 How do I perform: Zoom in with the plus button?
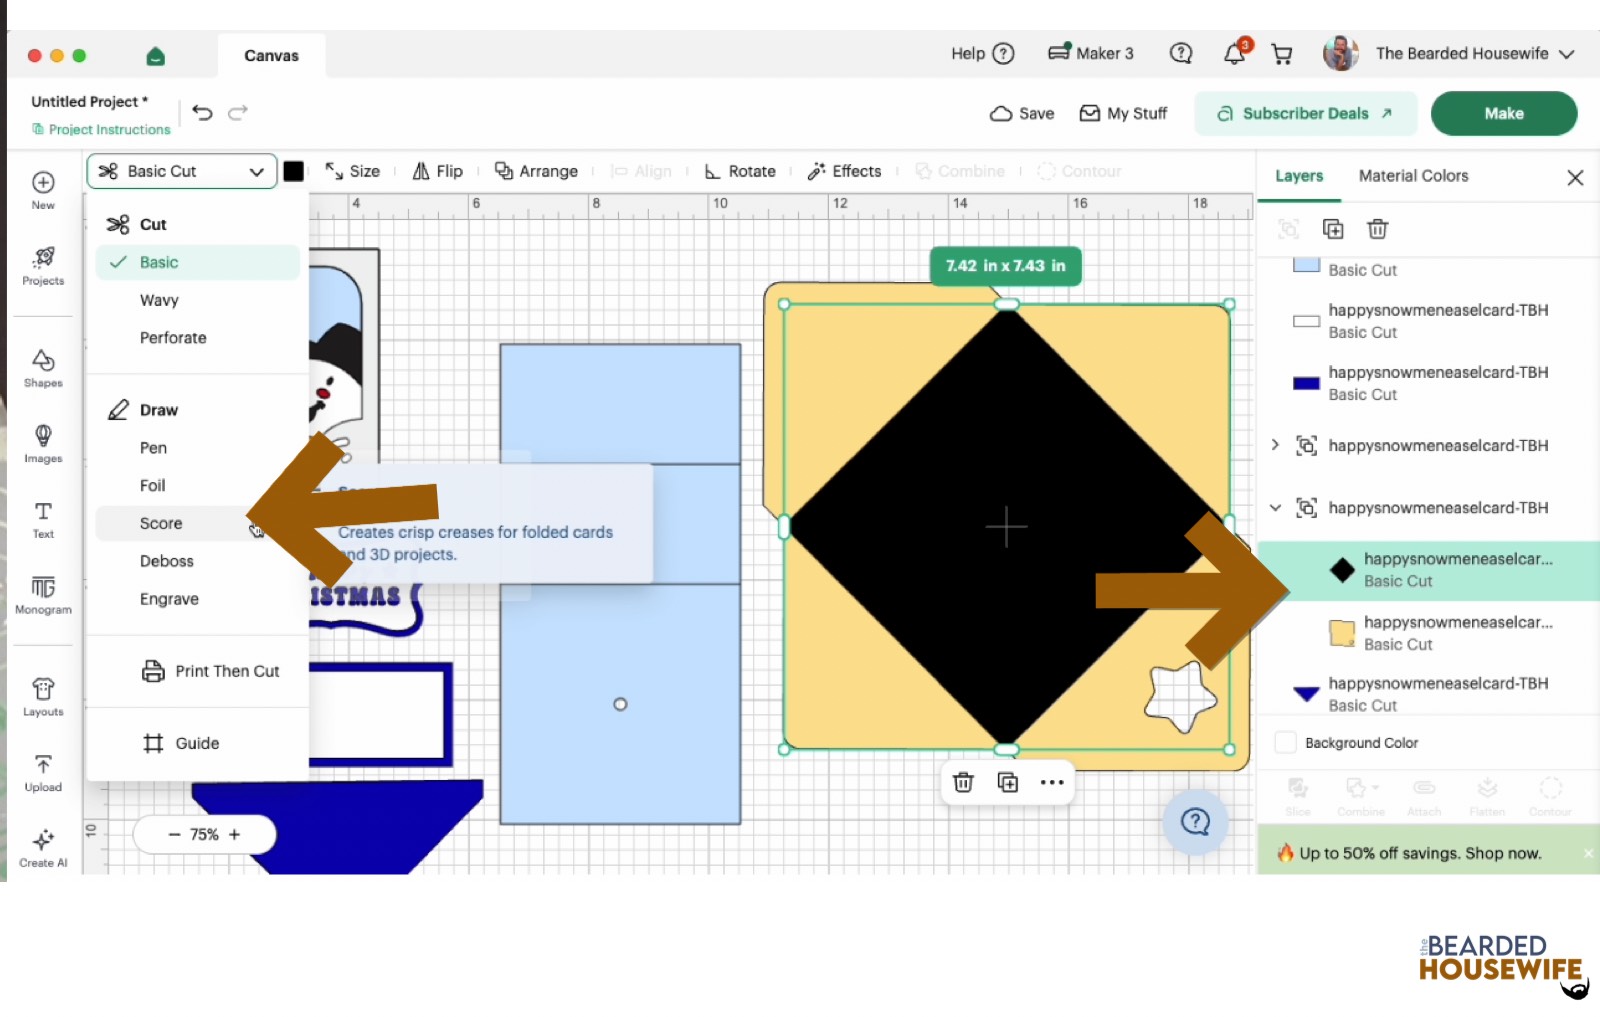[x=235, y=834]
